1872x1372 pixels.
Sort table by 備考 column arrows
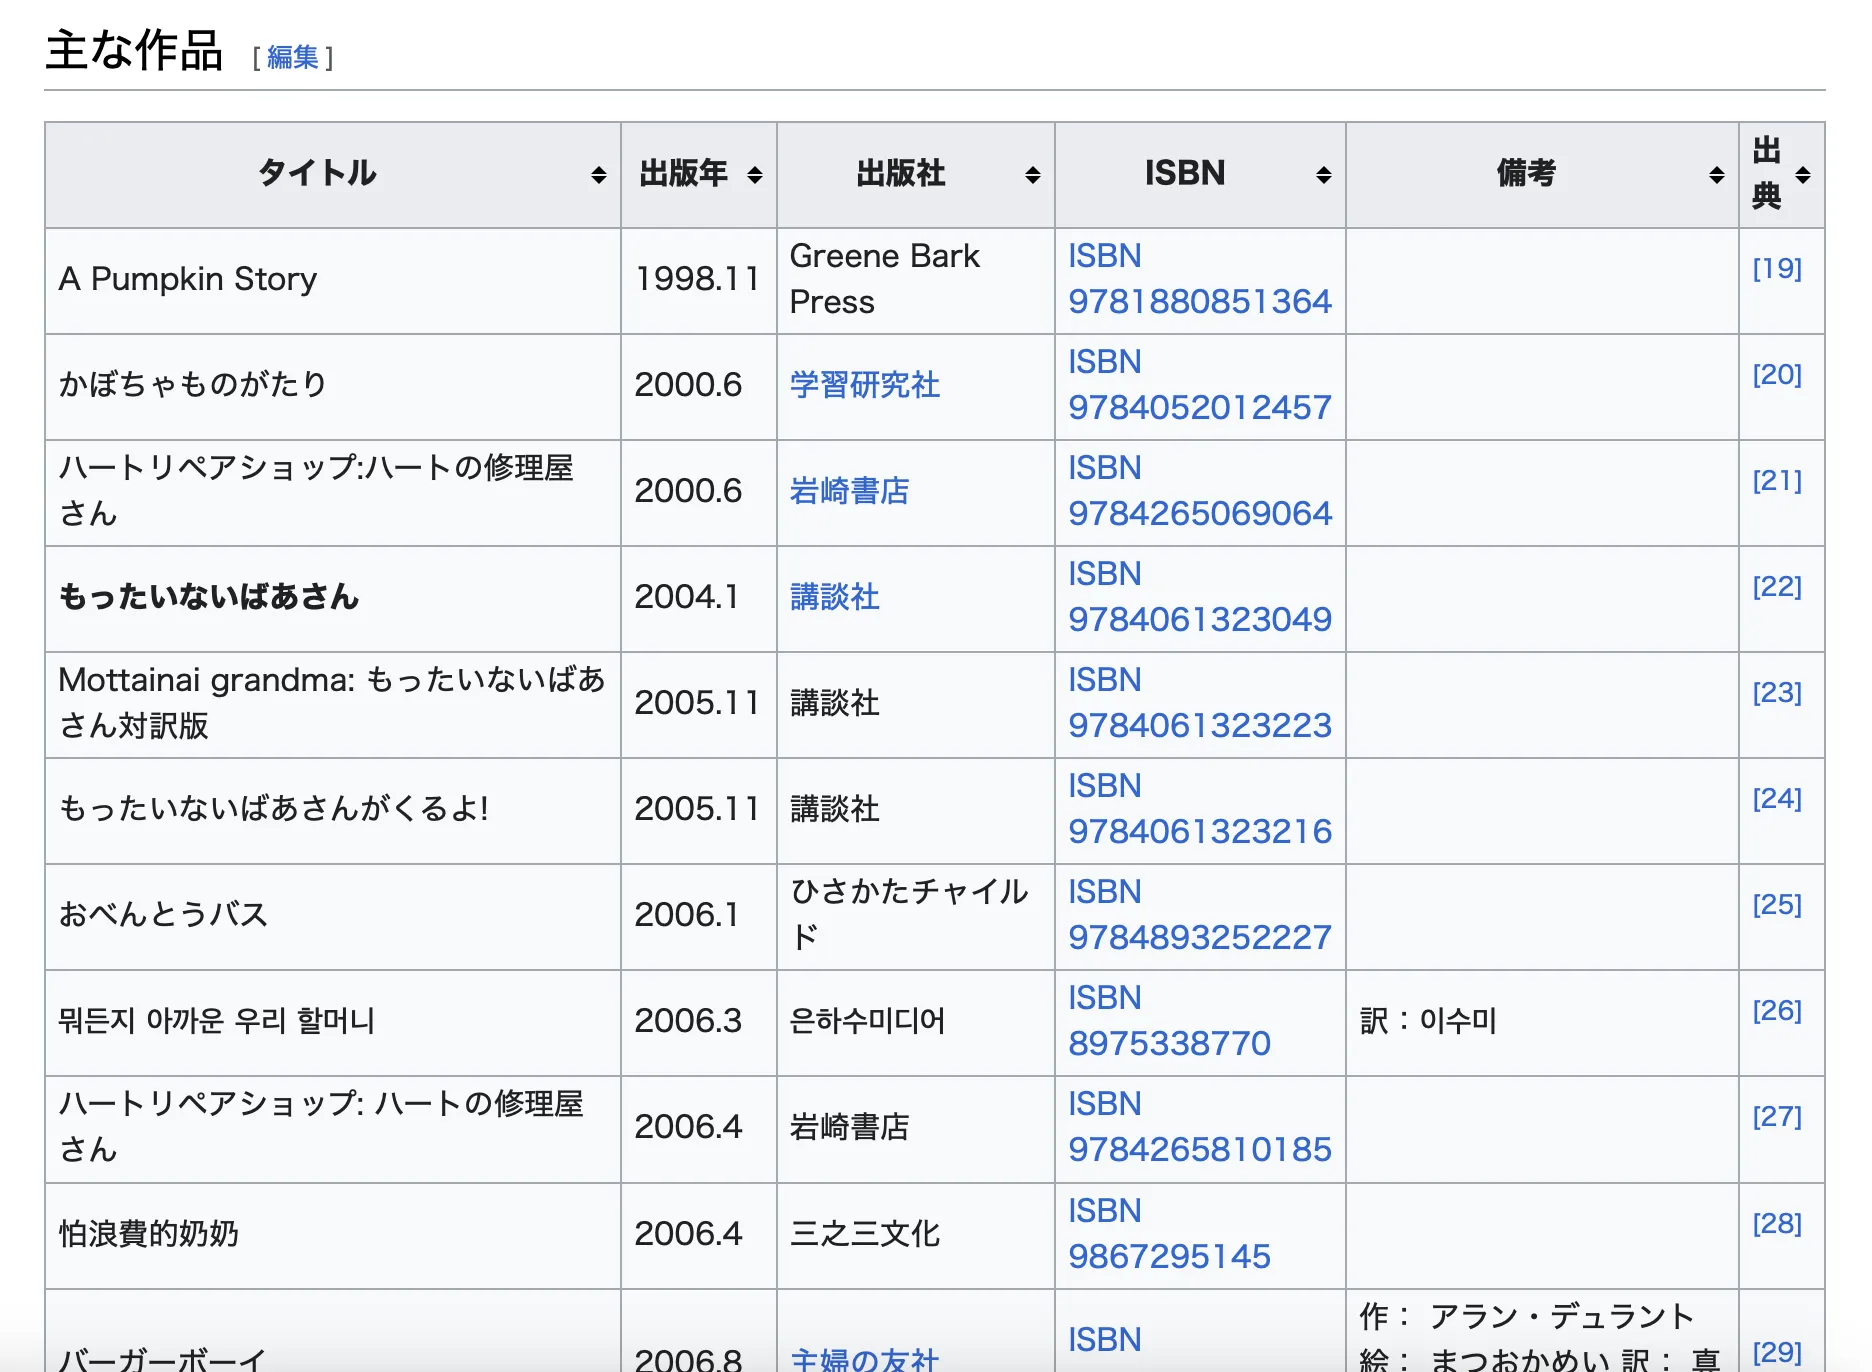tap(1716, 175)
